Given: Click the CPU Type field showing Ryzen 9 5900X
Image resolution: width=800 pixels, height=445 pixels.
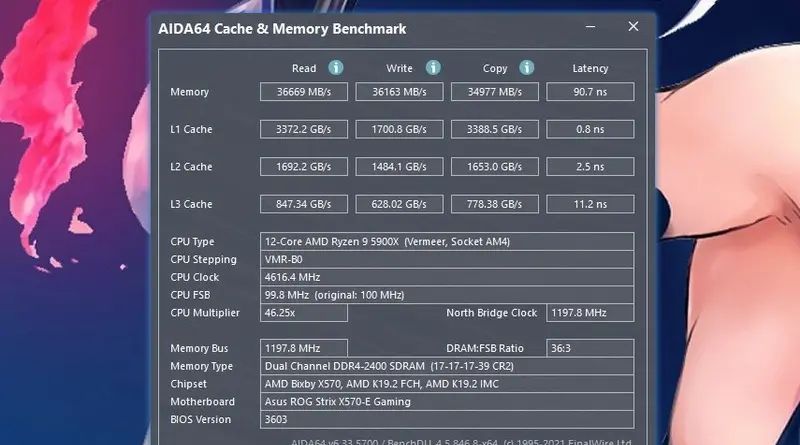Looking at the screenshot, I should pyautogui.click(x=447, y=241).
